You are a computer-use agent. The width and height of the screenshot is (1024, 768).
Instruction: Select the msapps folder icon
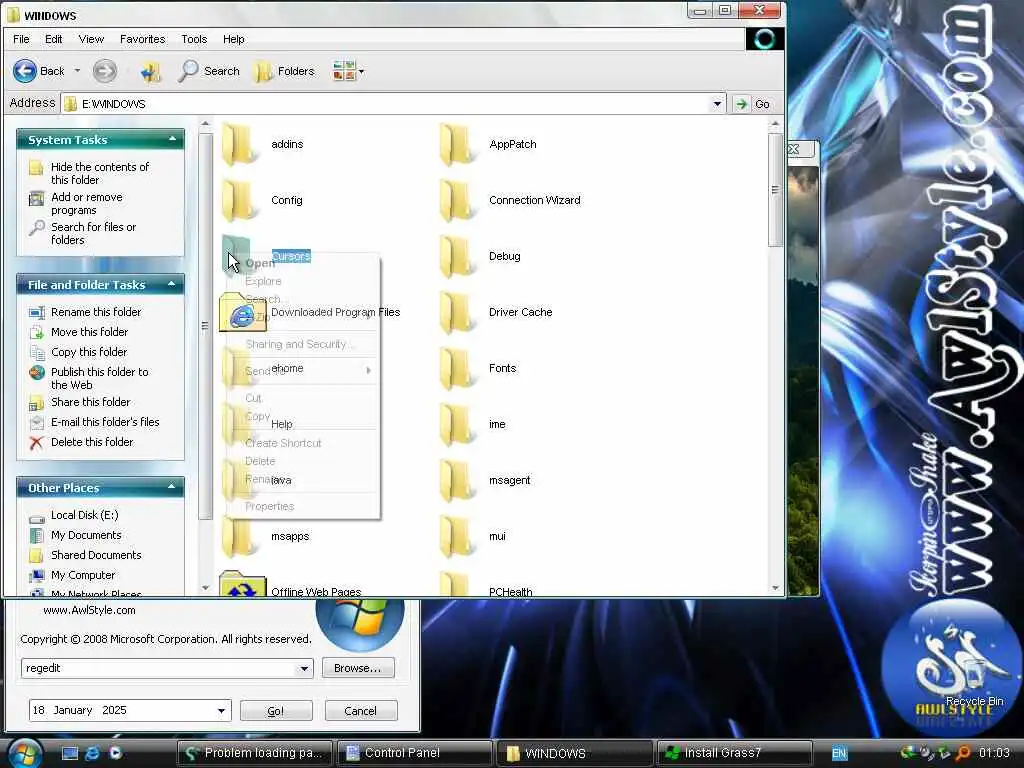[239, 536]
